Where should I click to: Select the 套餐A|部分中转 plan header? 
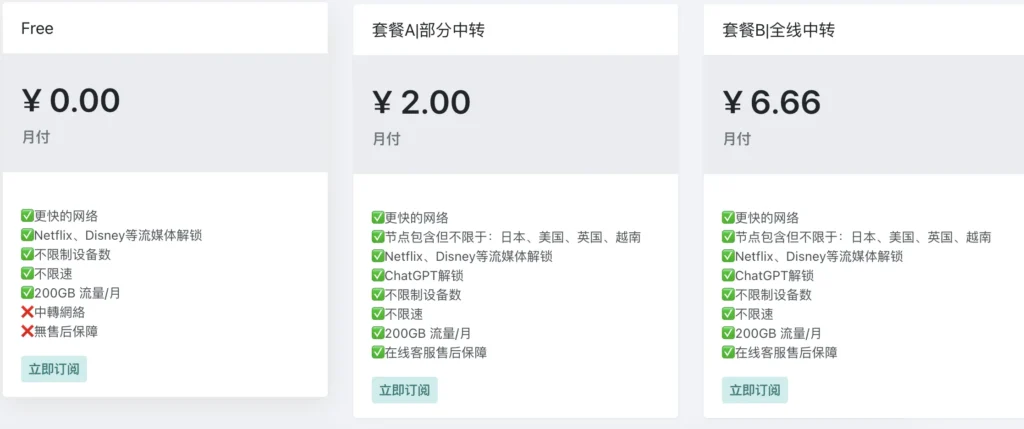coord(516,30)
